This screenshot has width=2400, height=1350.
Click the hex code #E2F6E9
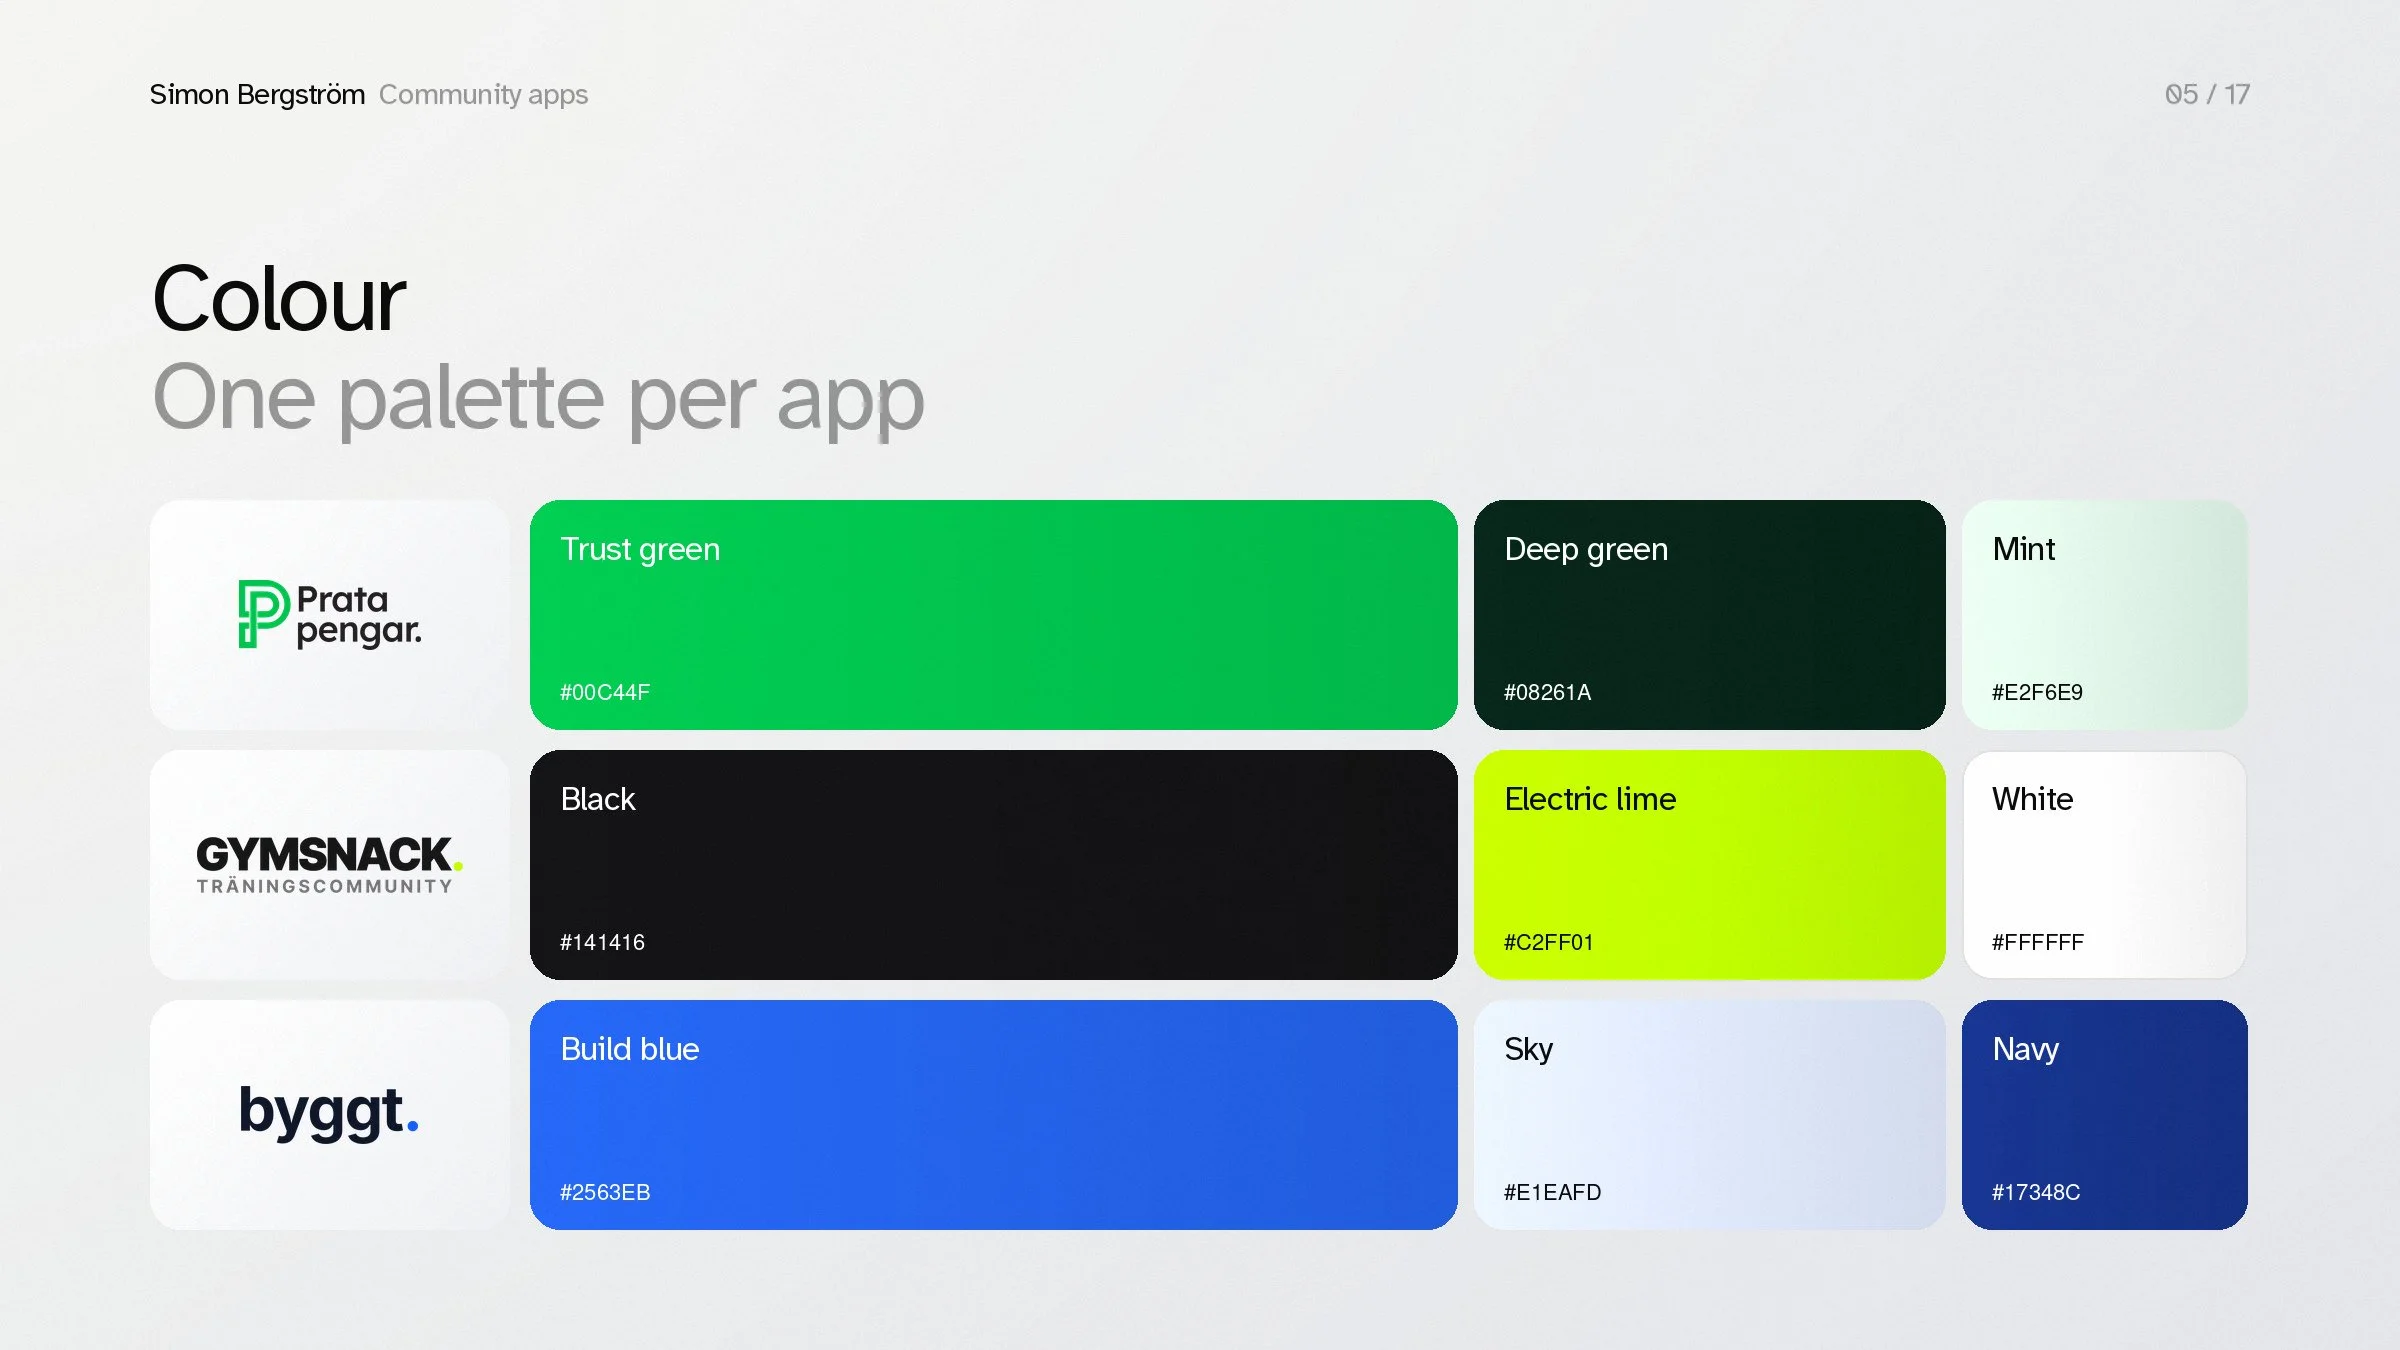coord(2037,692)
